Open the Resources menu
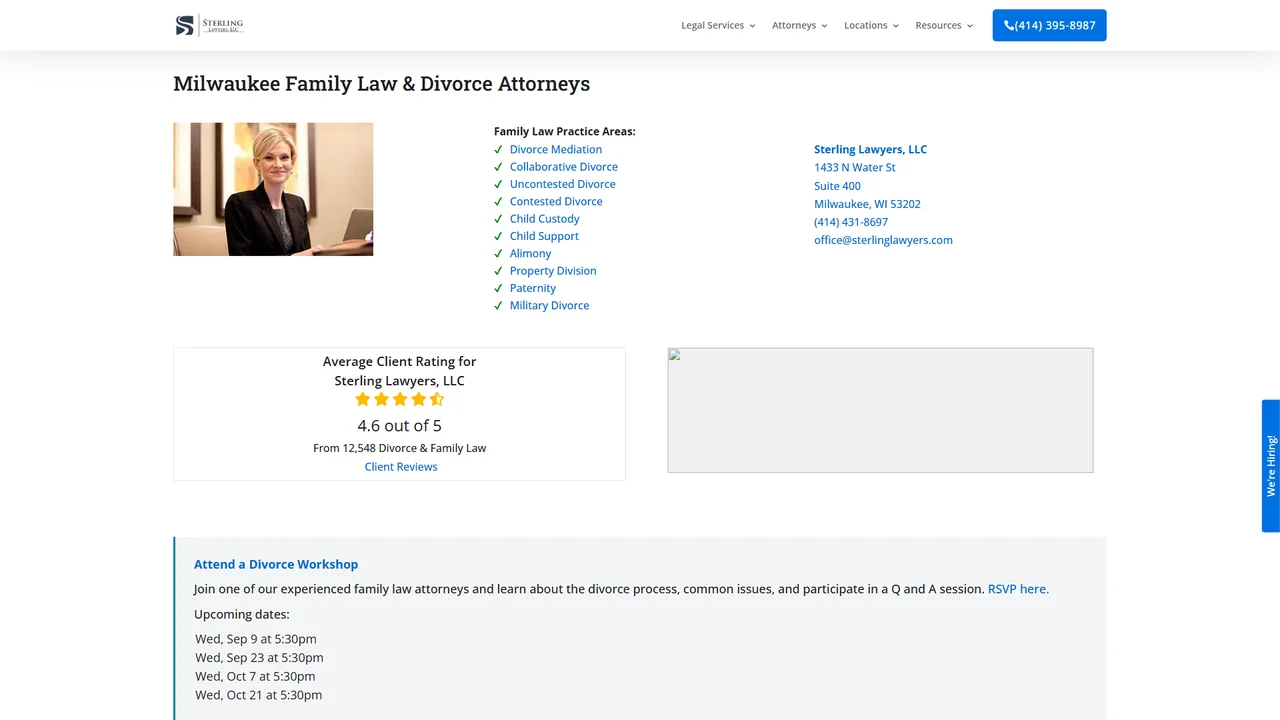This screenshot has height=720, width=1280. [x=944, y=26]
